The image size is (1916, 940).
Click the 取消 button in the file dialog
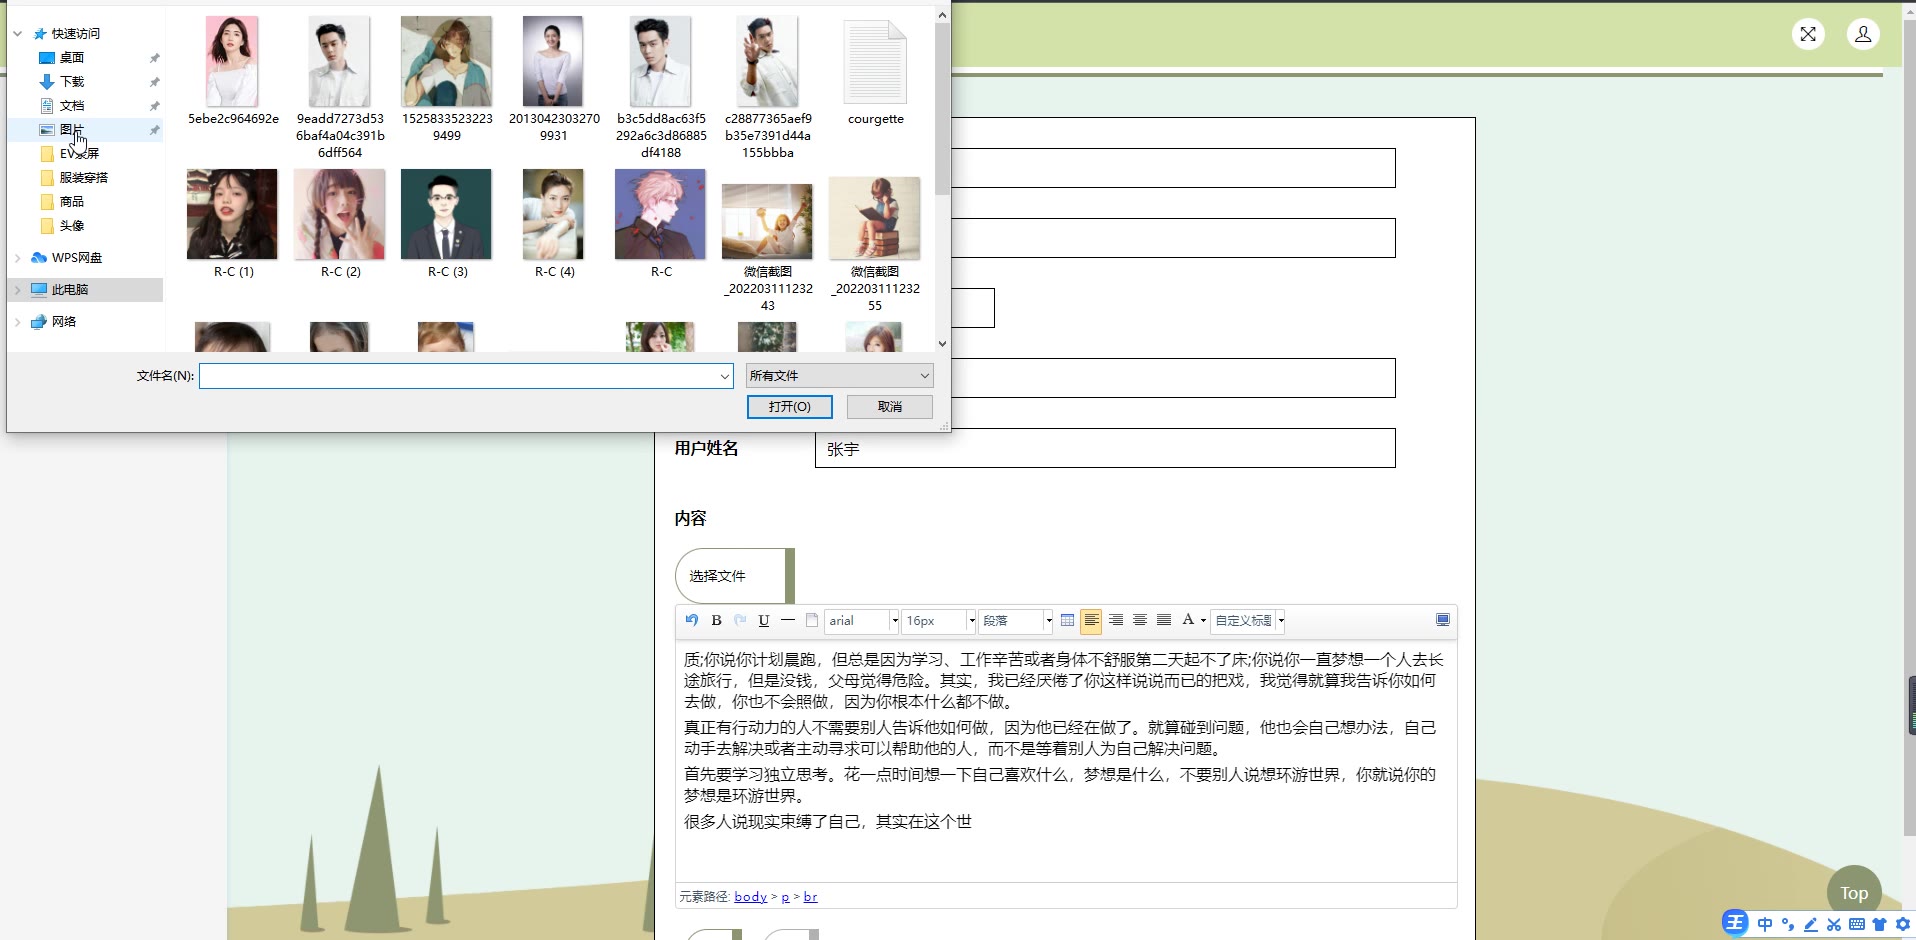click(x=890, y=407)
